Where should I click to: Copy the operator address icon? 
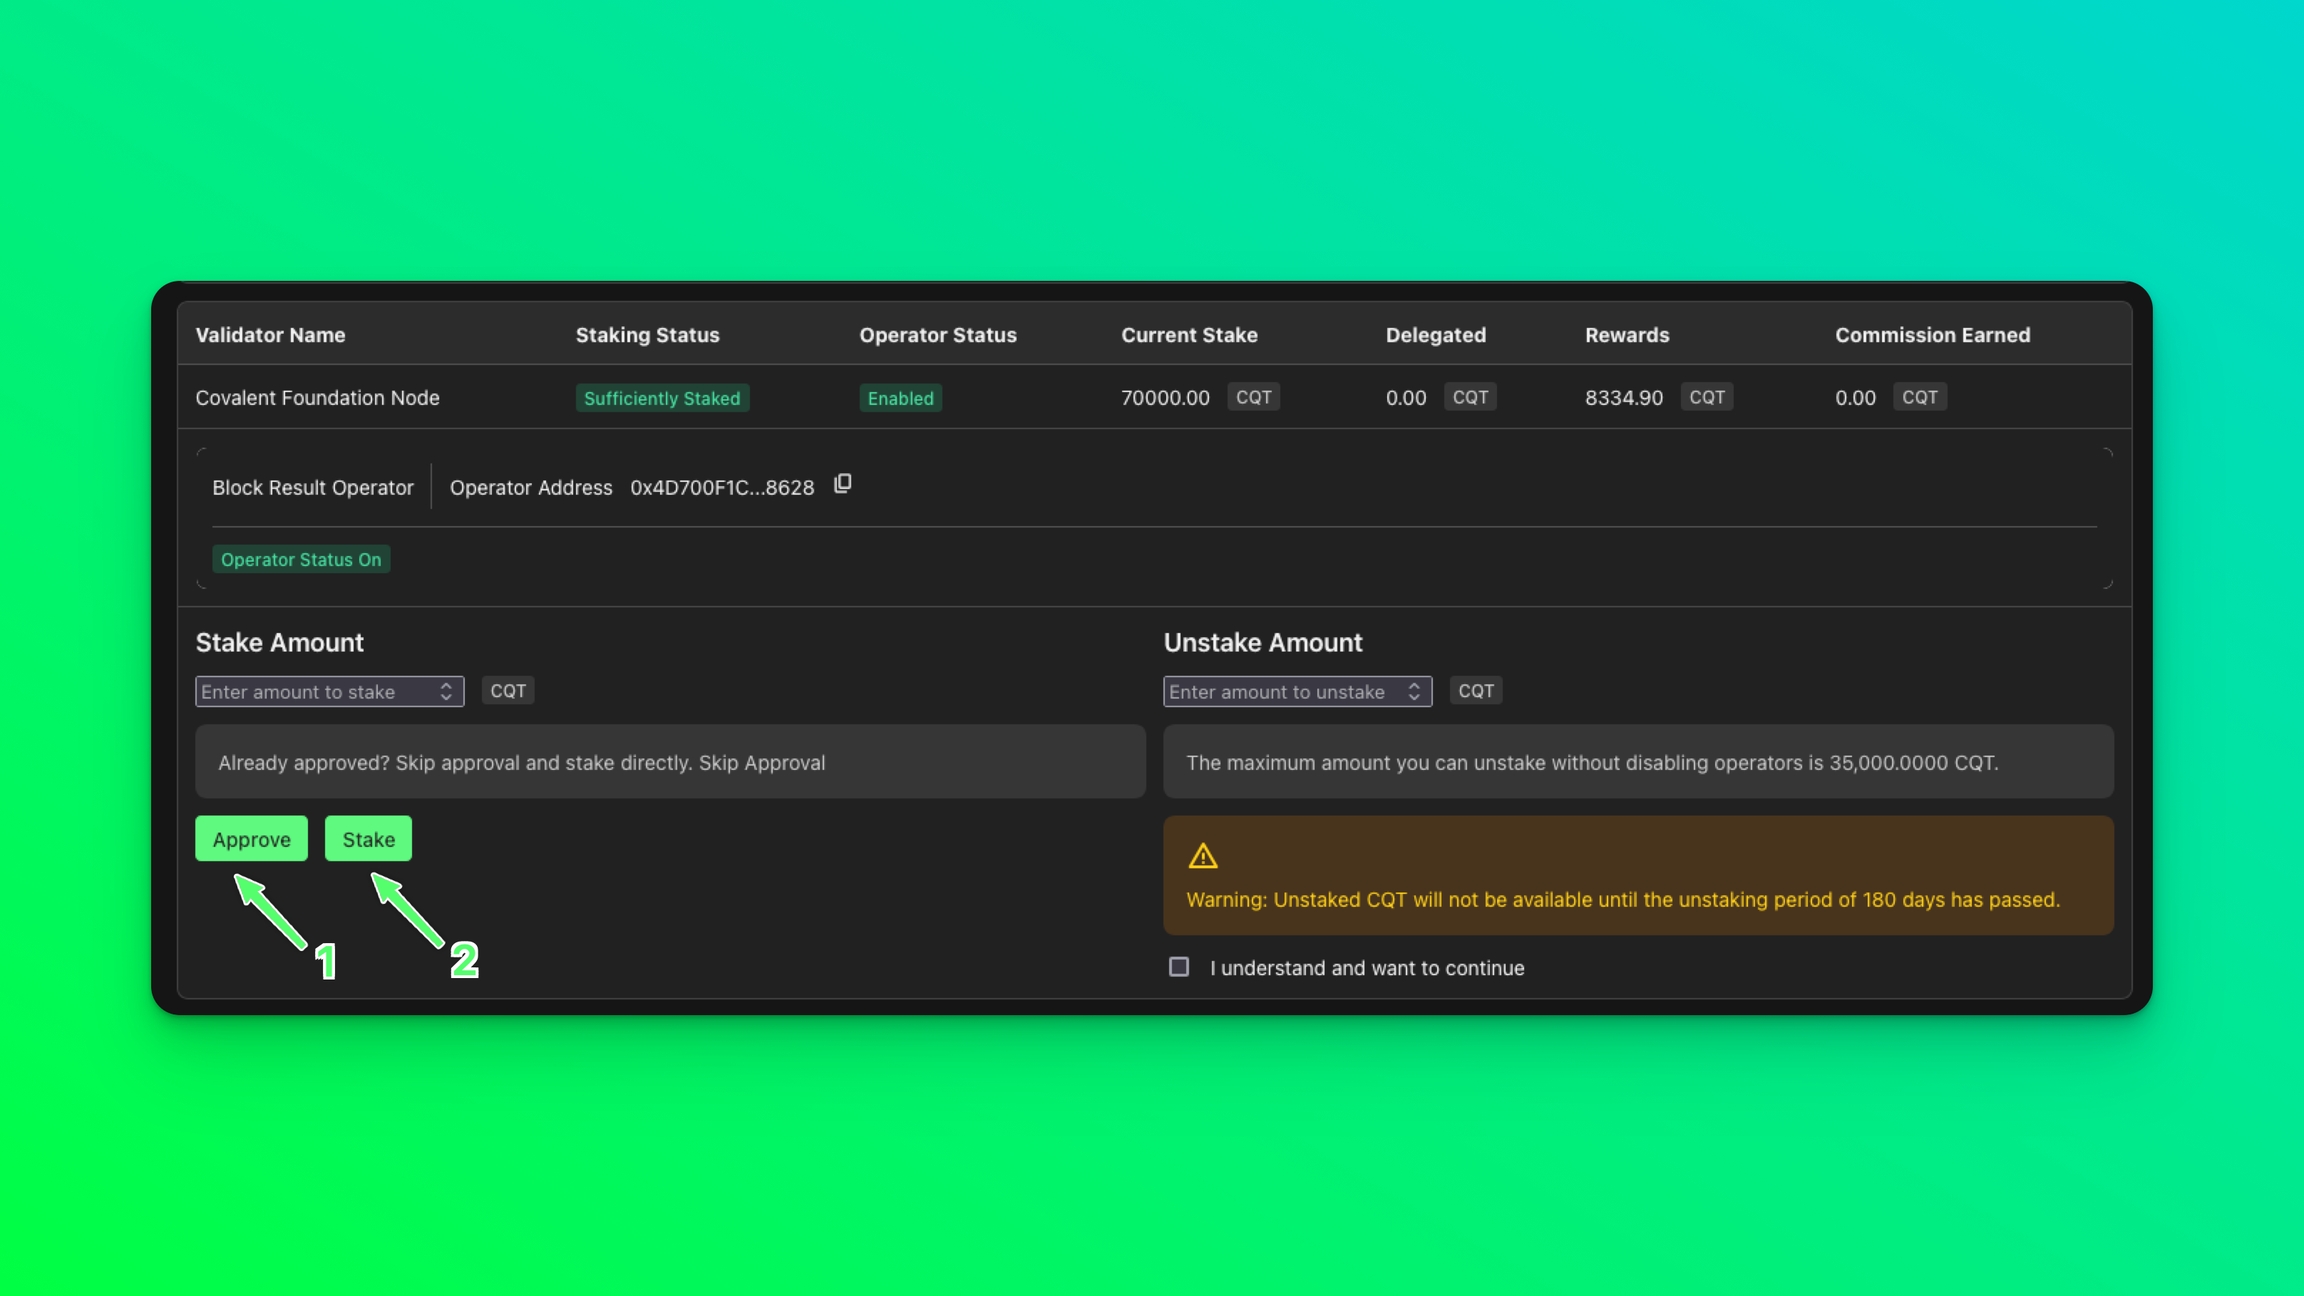(843, 484)
